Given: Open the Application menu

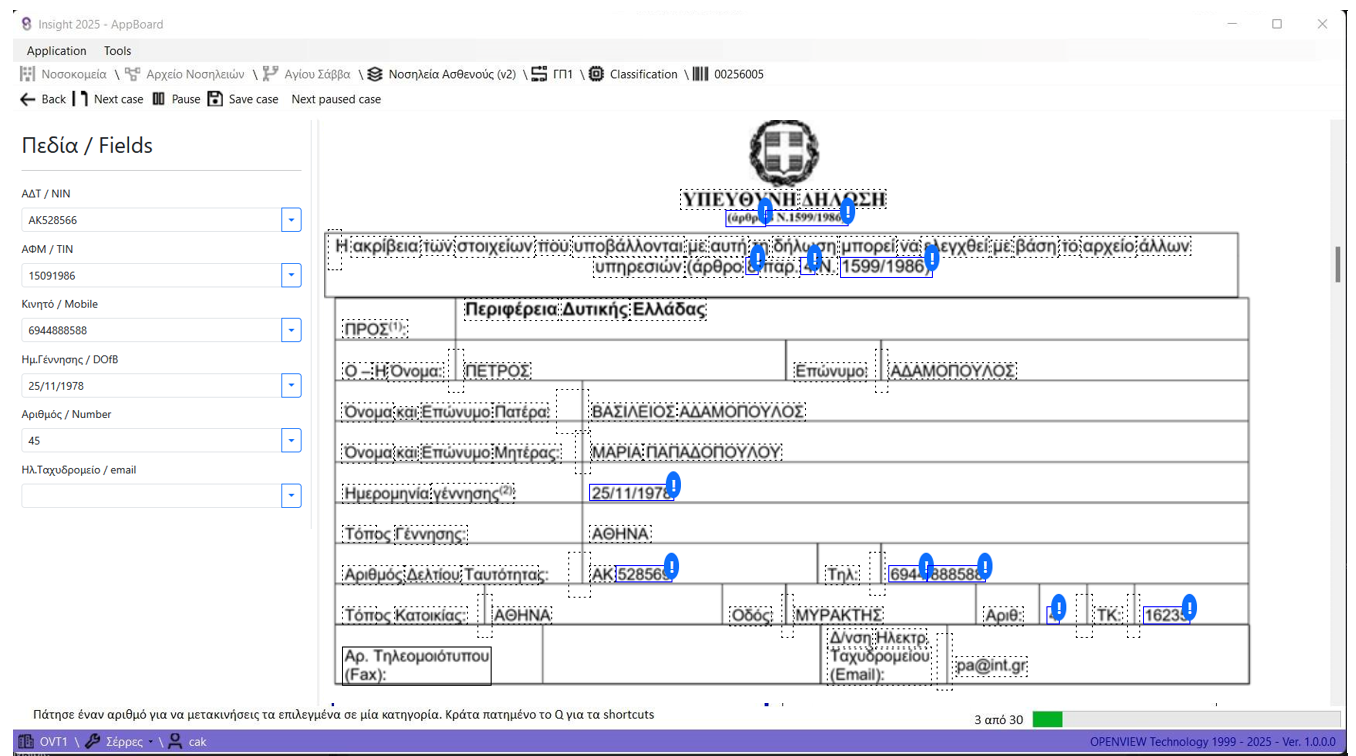Looking at the screenshot, I should click(56, 51).
